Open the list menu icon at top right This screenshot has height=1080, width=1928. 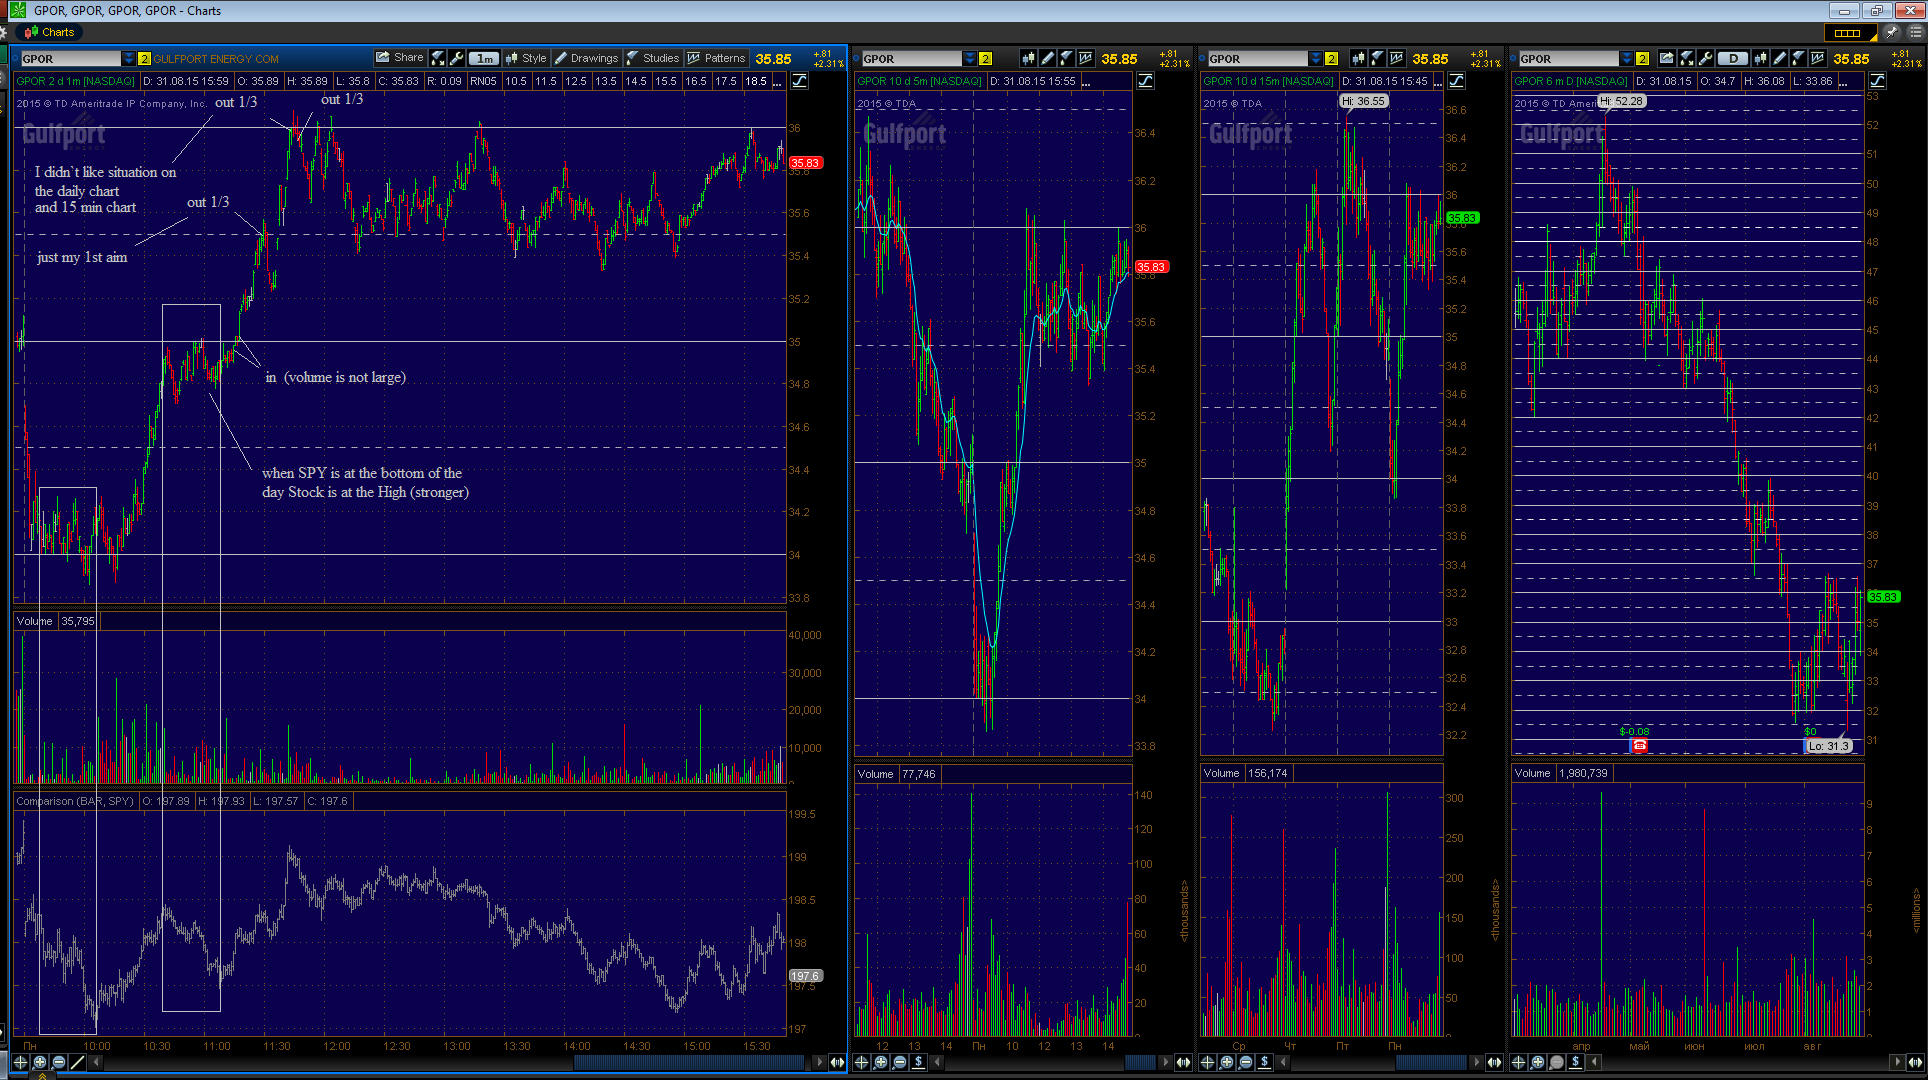pyautogui.click(x=1915, y=32)
